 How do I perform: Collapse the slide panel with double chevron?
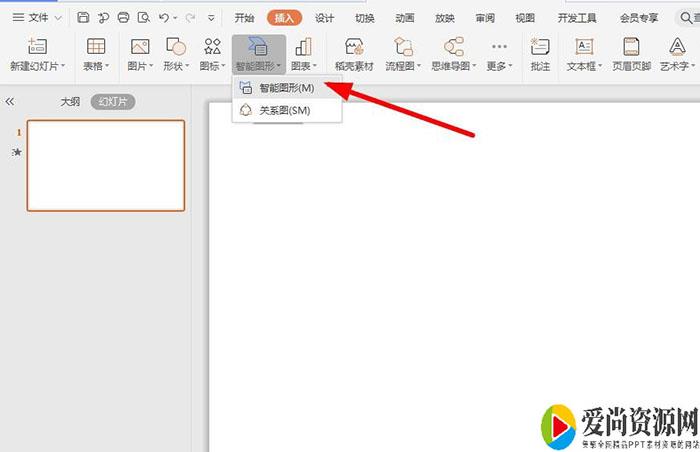10,102
